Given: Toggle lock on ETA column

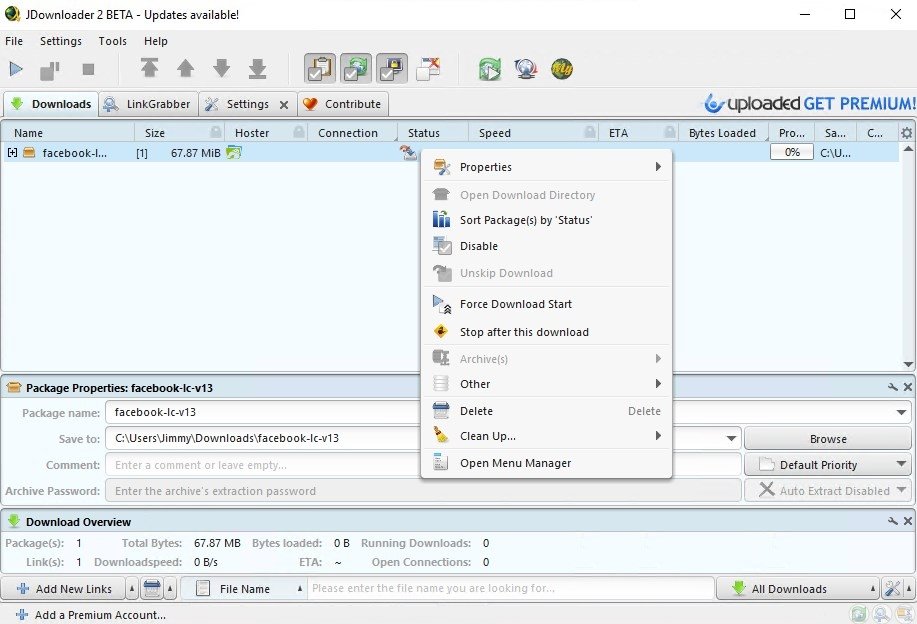Looking at the screenshot, I should [x=670, y=132].
